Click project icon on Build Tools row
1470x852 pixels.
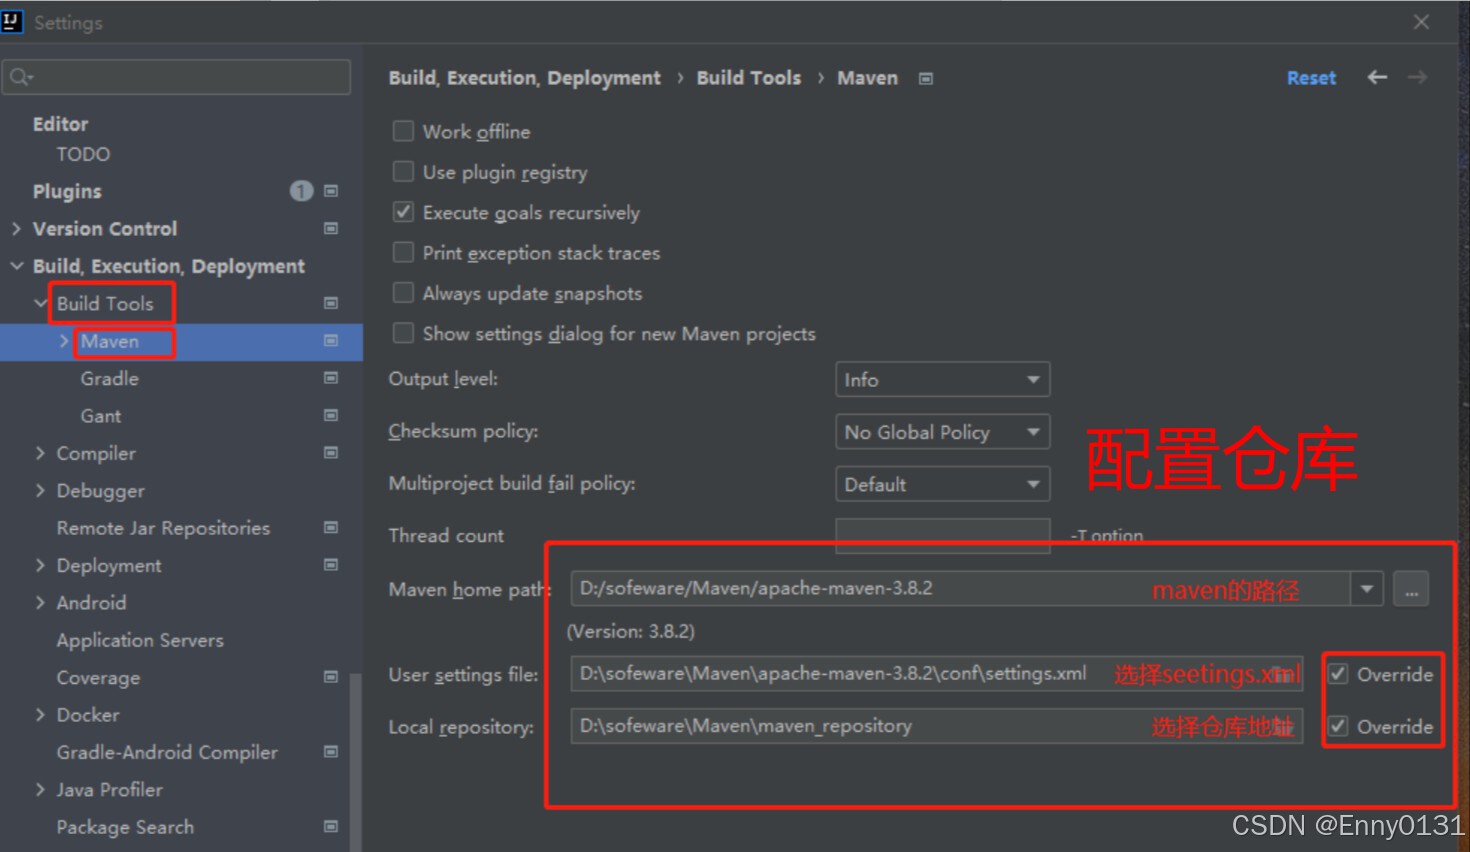pos(331,303)
